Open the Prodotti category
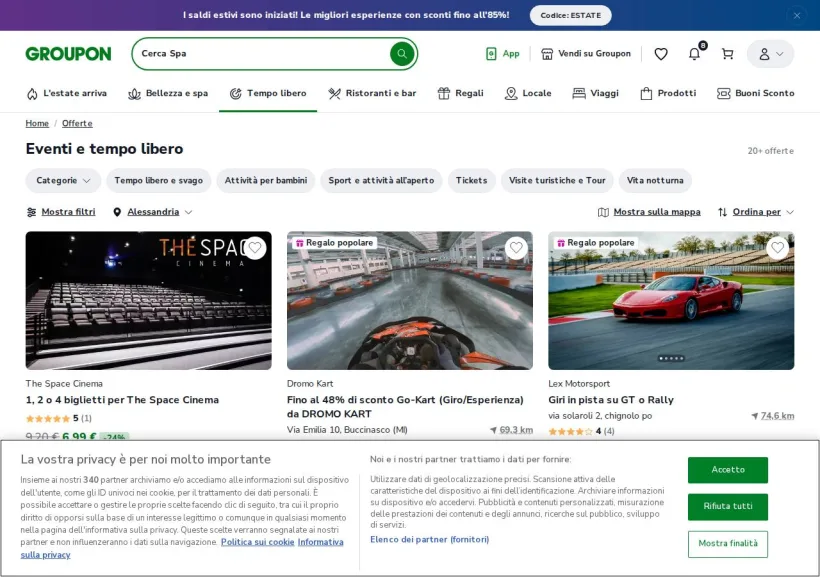820x577 pixels. (x=668, y=93)
